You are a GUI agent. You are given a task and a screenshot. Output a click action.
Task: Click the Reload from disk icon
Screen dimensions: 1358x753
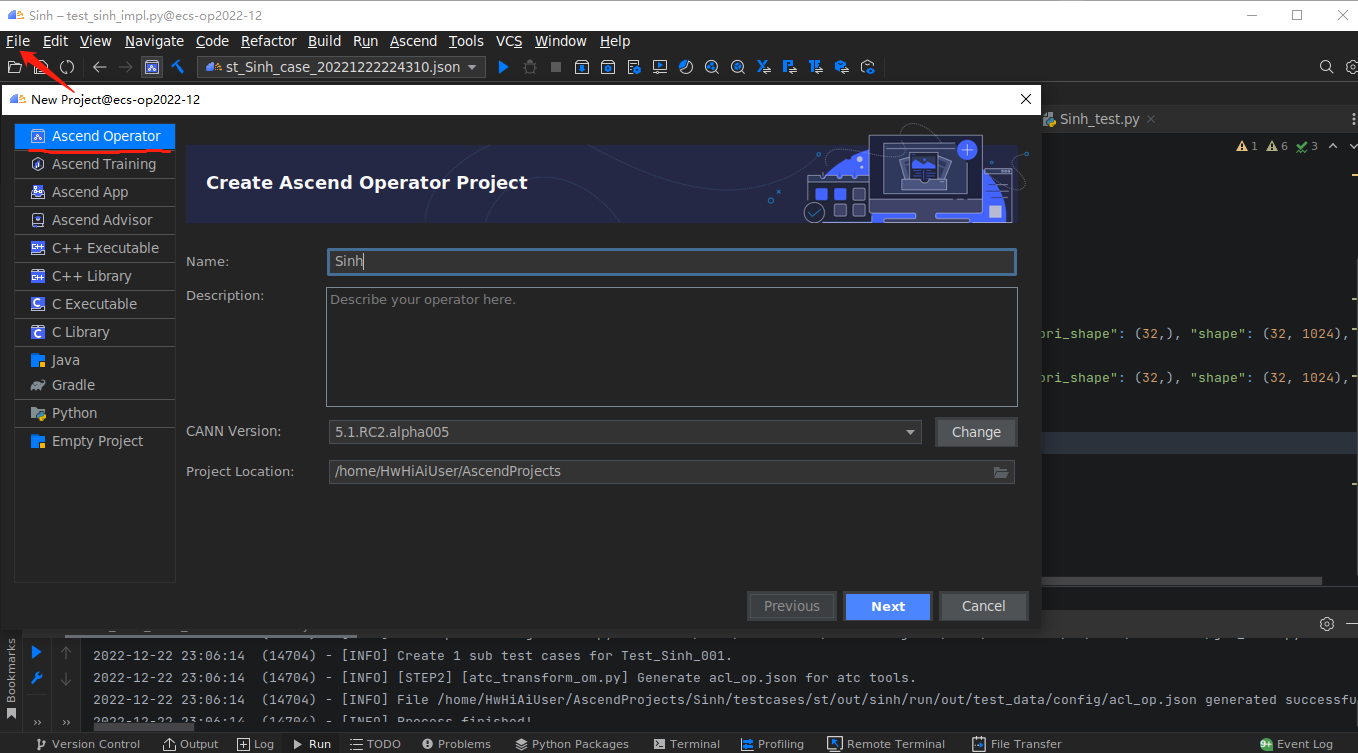coord(67,67)
